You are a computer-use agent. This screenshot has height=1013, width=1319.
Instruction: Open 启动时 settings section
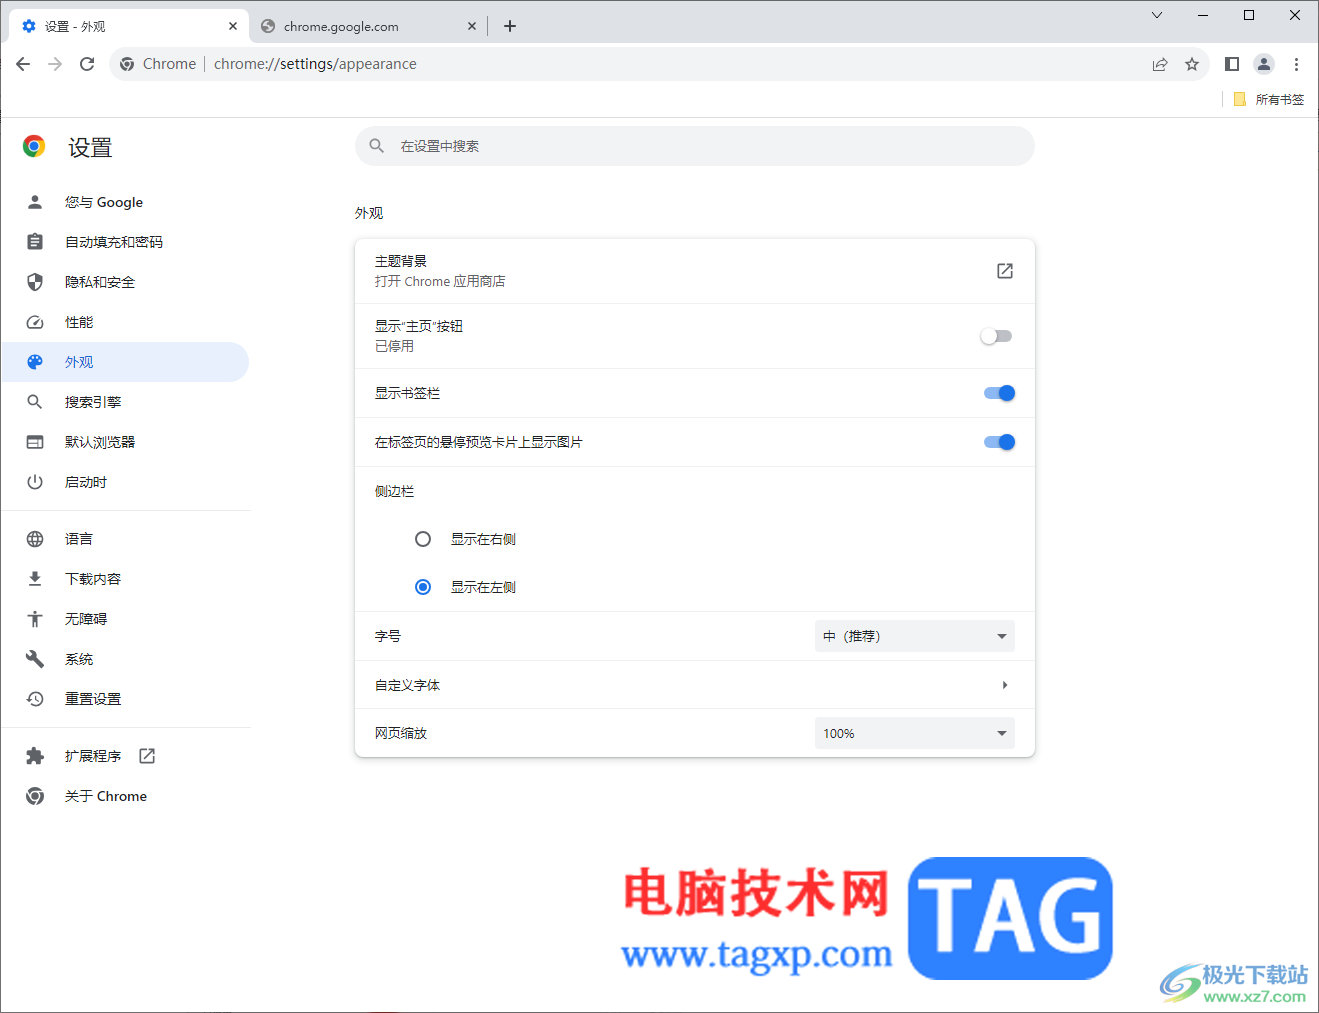[125, 482]
